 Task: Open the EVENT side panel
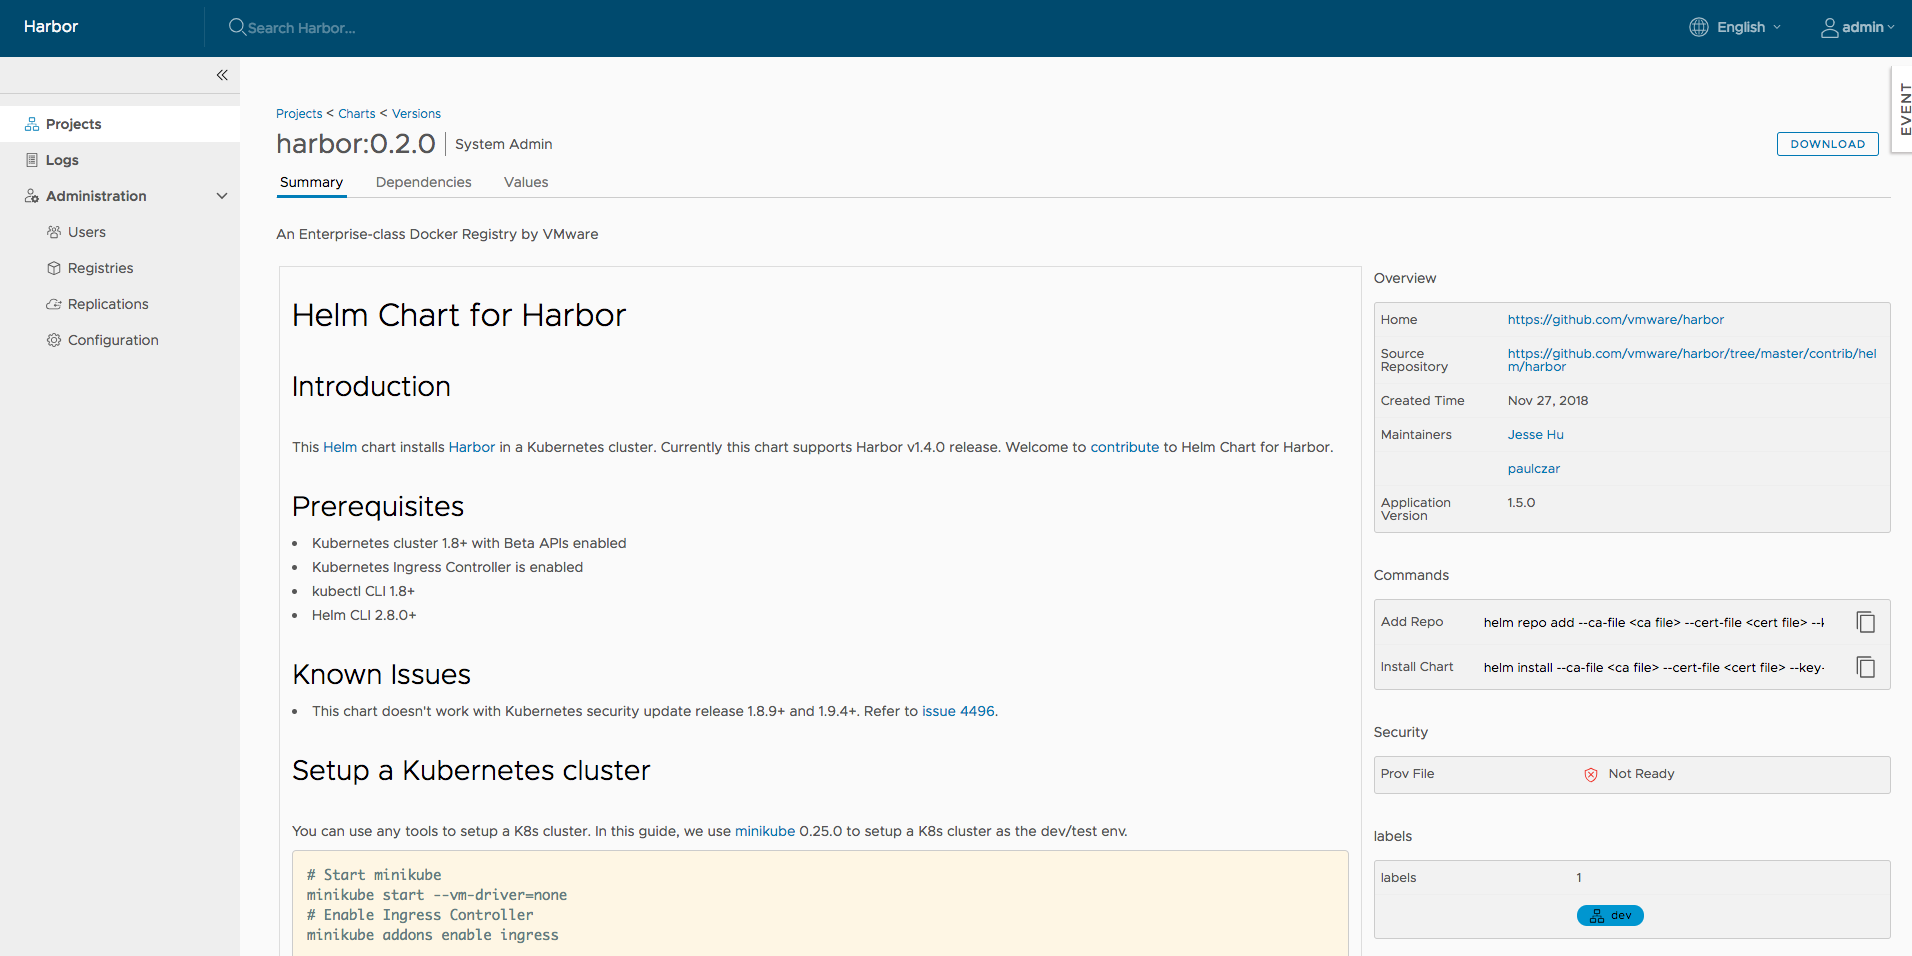pos(1903,109)
